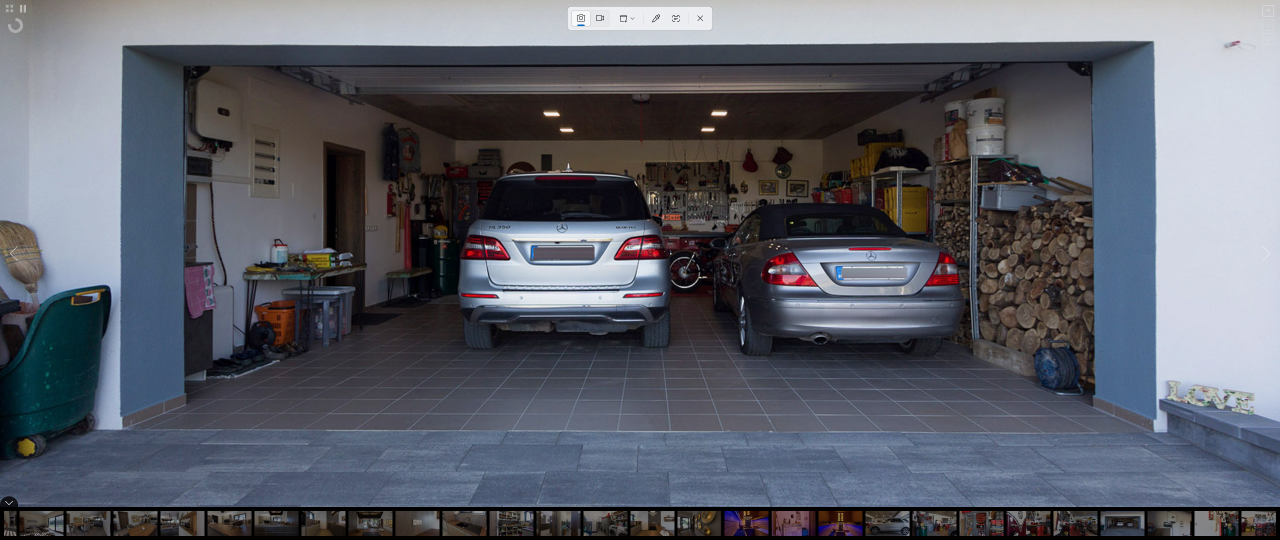The image size is (1280, 540).
Task: Activate the color picker eyedropper tool
Action: point(656,18)
